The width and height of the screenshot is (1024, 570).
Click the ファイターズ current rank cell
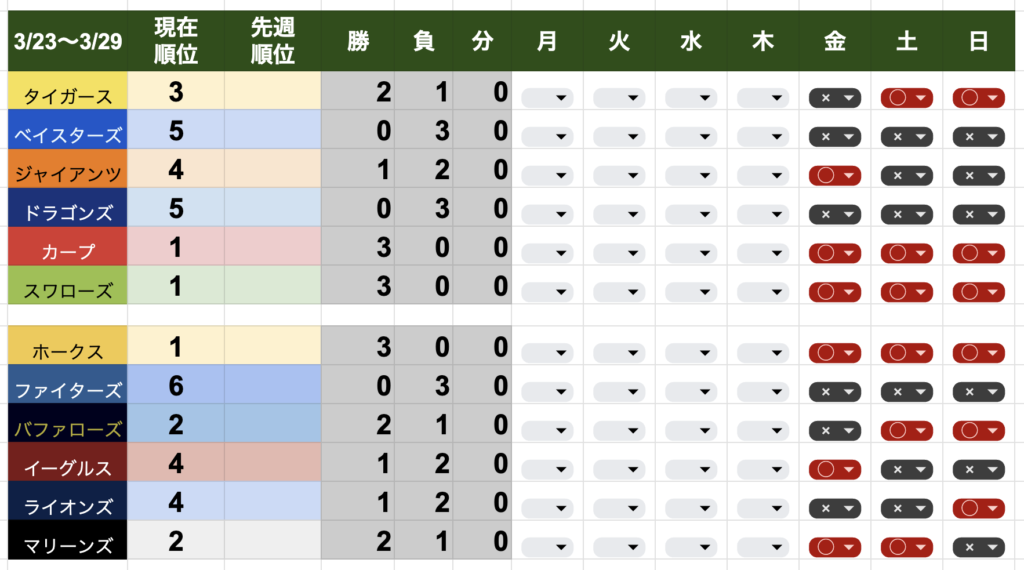click(x=176, y=385)
